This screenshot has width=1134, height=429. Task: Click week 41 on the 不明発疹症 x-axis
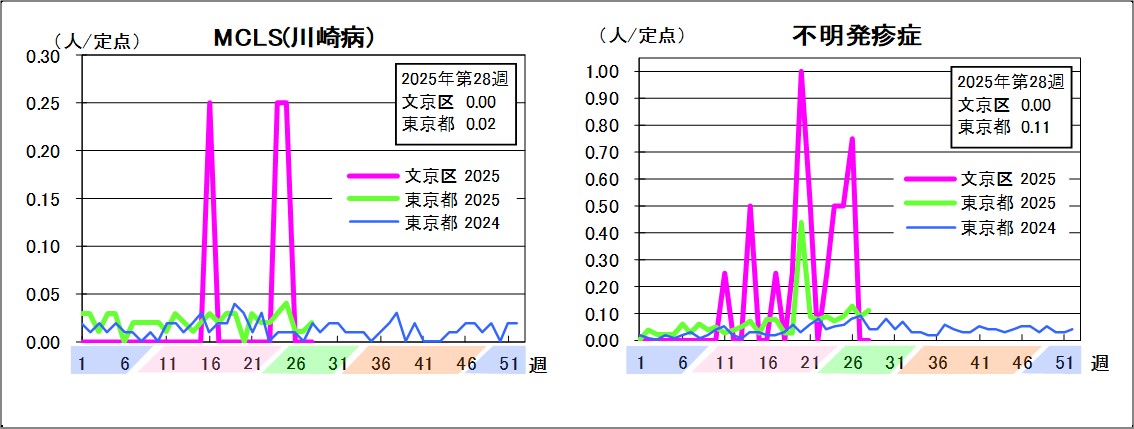tap(981, 363)
